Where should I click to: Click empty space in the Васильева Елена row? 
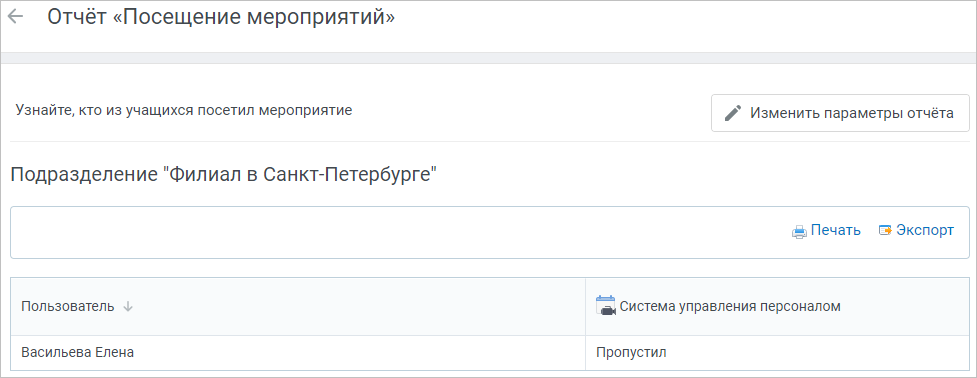point(361,353)
